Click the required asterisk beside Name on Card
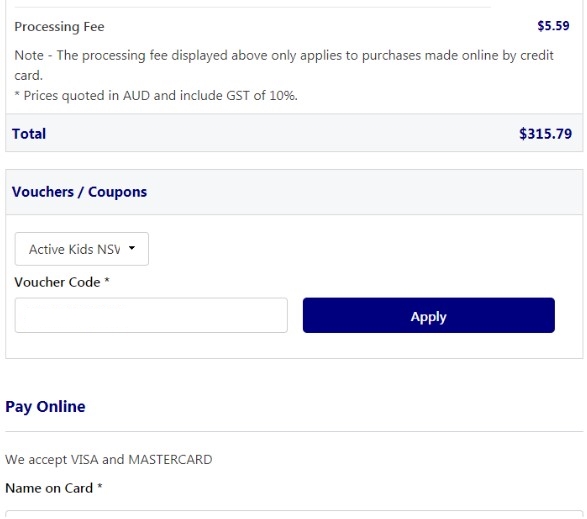This screenshot has width=587, height=519. pyautogui.click(x=100, y=486)
